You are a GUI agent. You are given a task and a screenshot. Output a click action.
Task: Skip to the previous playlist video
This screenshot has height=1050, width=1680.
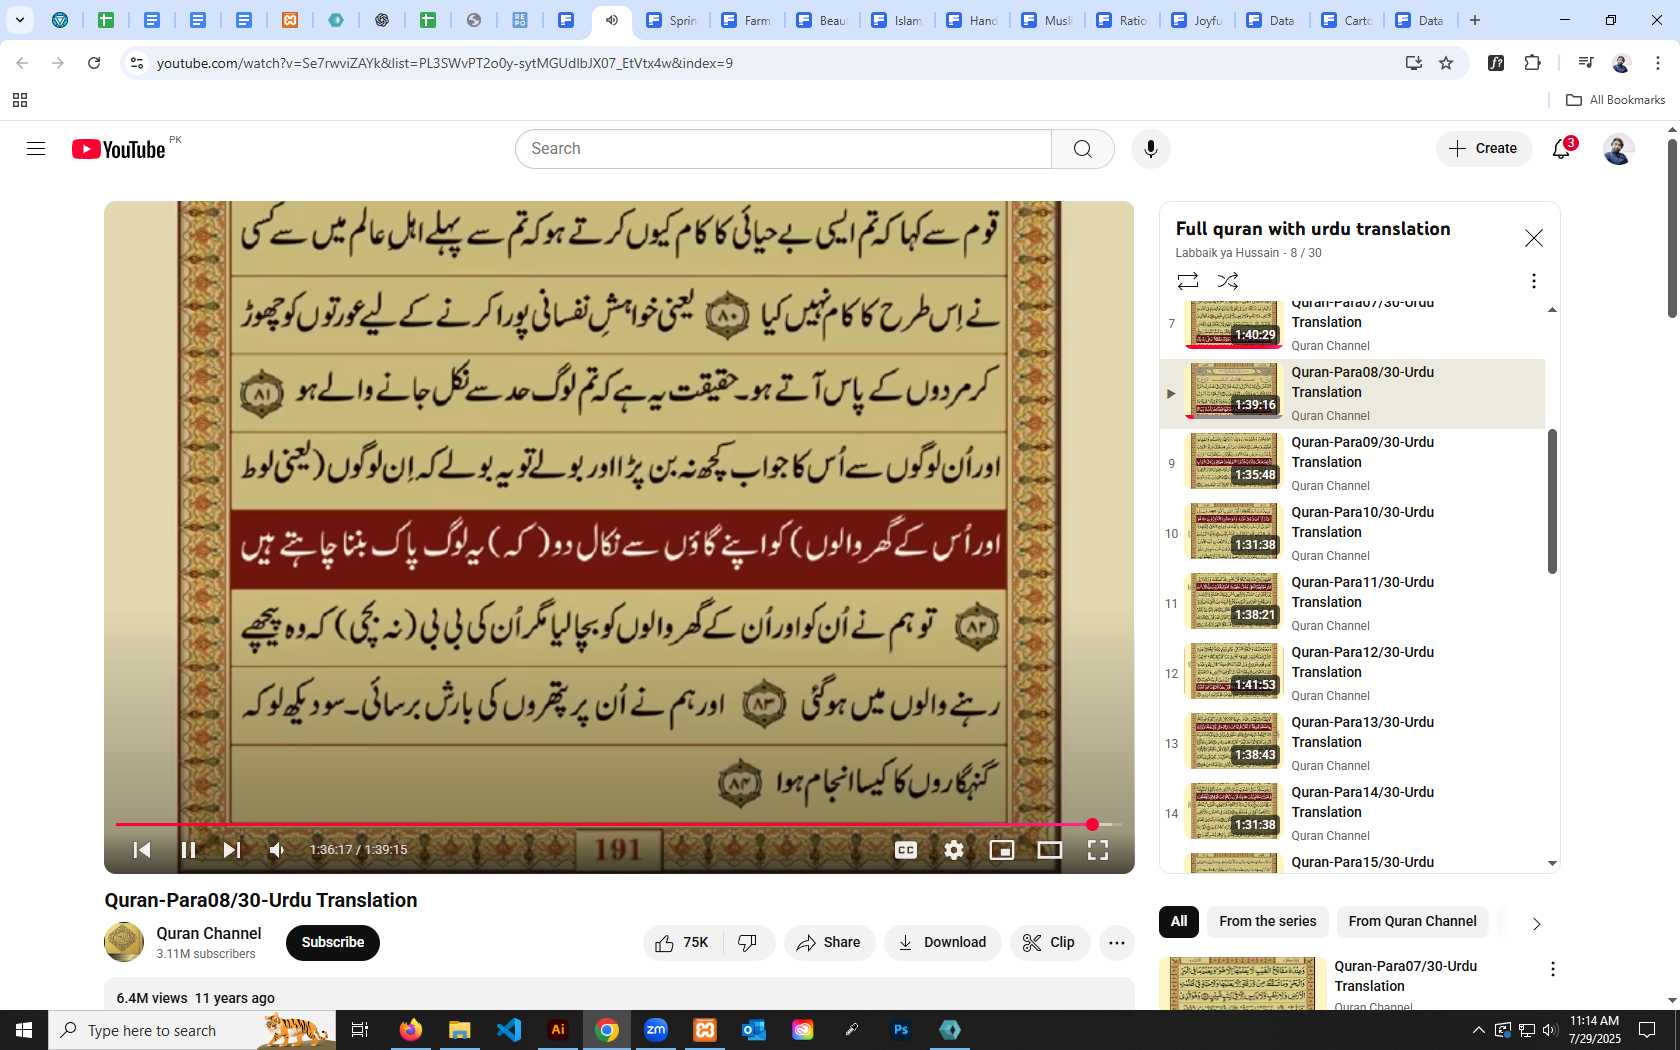tap(142, 850)
